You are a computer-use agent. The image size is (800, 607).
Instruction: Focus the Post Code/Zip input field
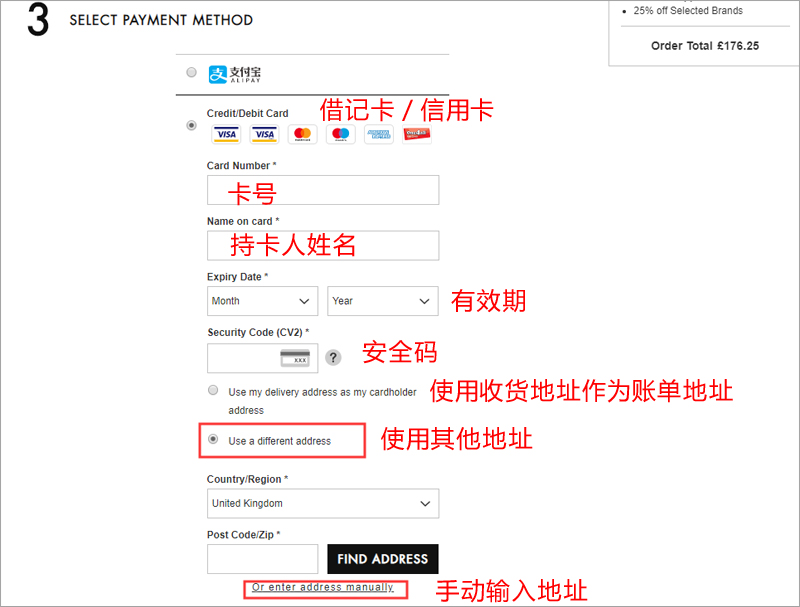pos(262,559)
